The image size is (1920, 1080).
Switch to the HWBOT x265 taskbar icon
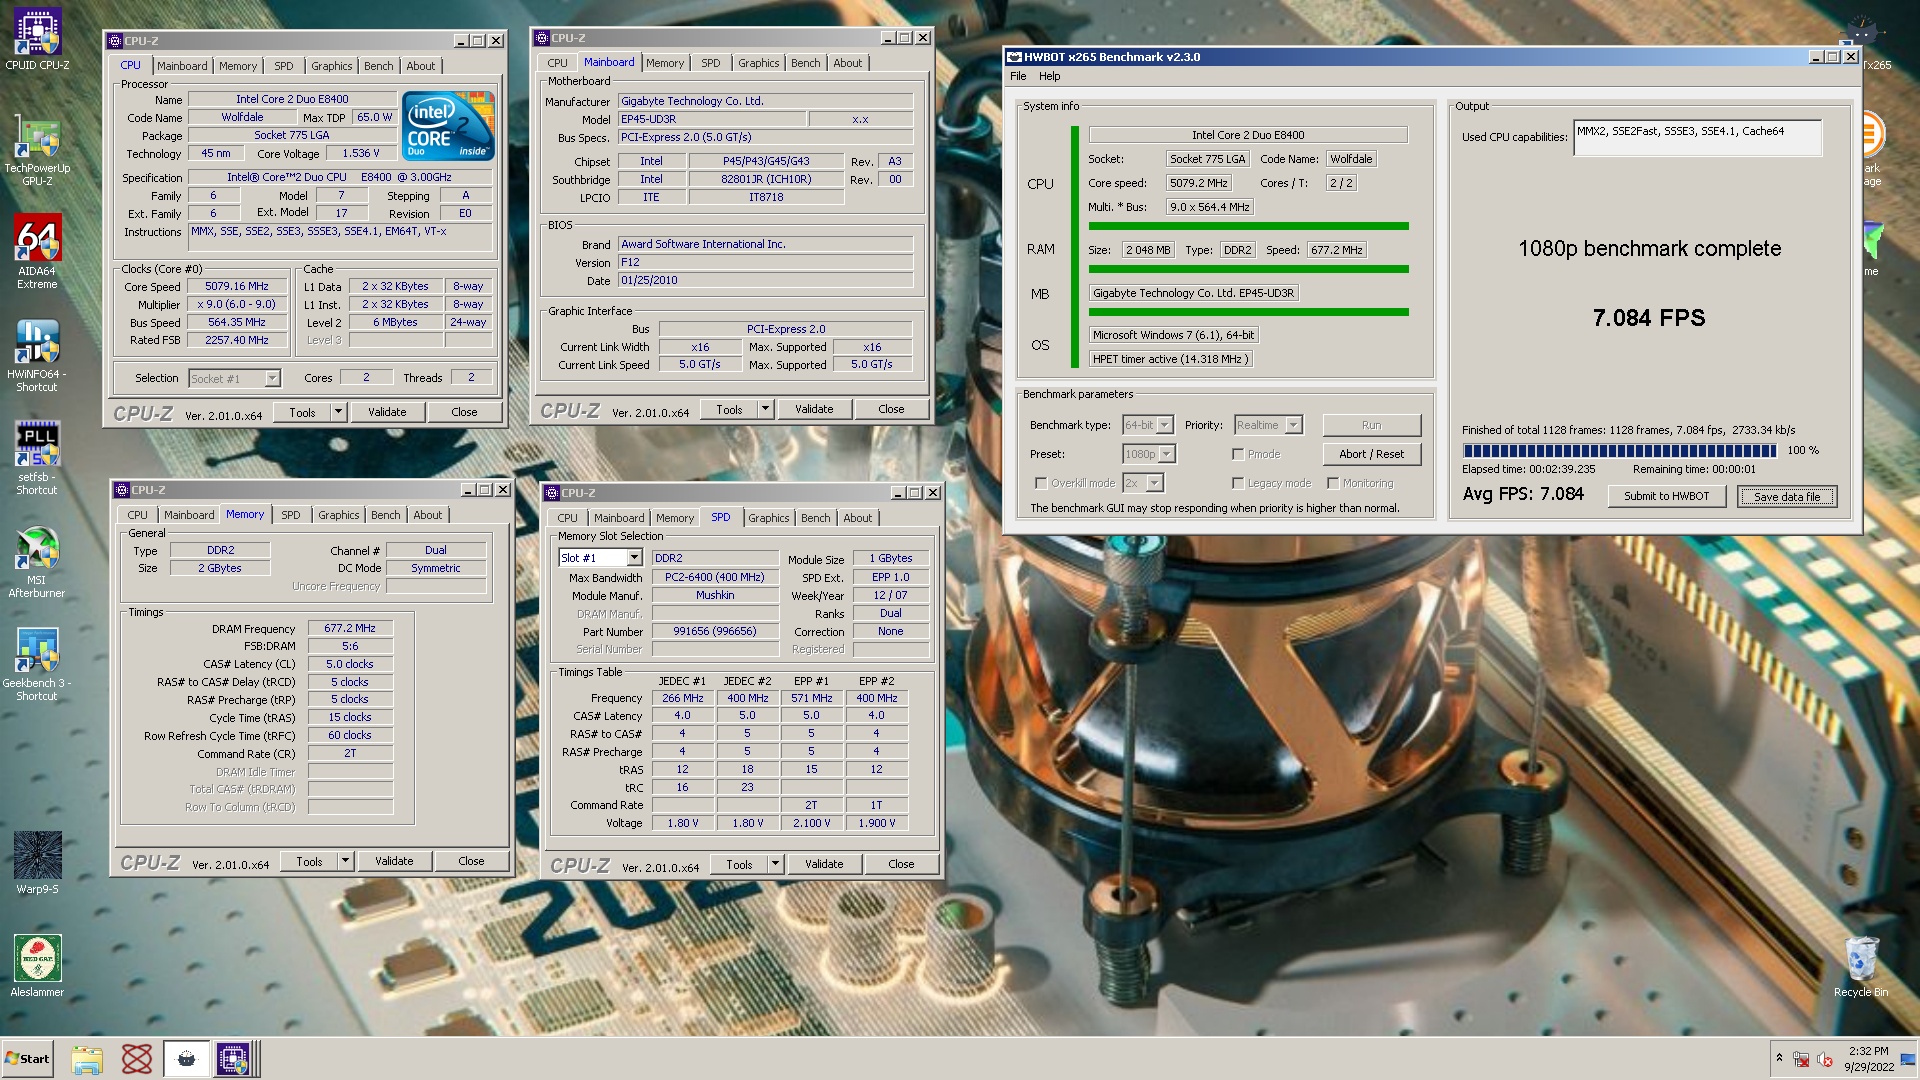(186, 1059)
